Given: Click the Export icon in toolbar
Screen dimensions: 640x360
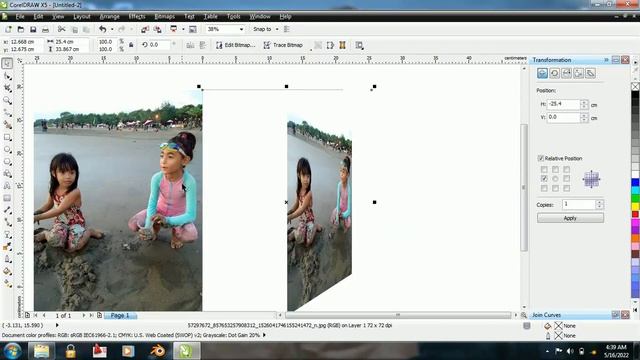Looking at the screenshot, I should pyautogui.click(x=157, y=29).
